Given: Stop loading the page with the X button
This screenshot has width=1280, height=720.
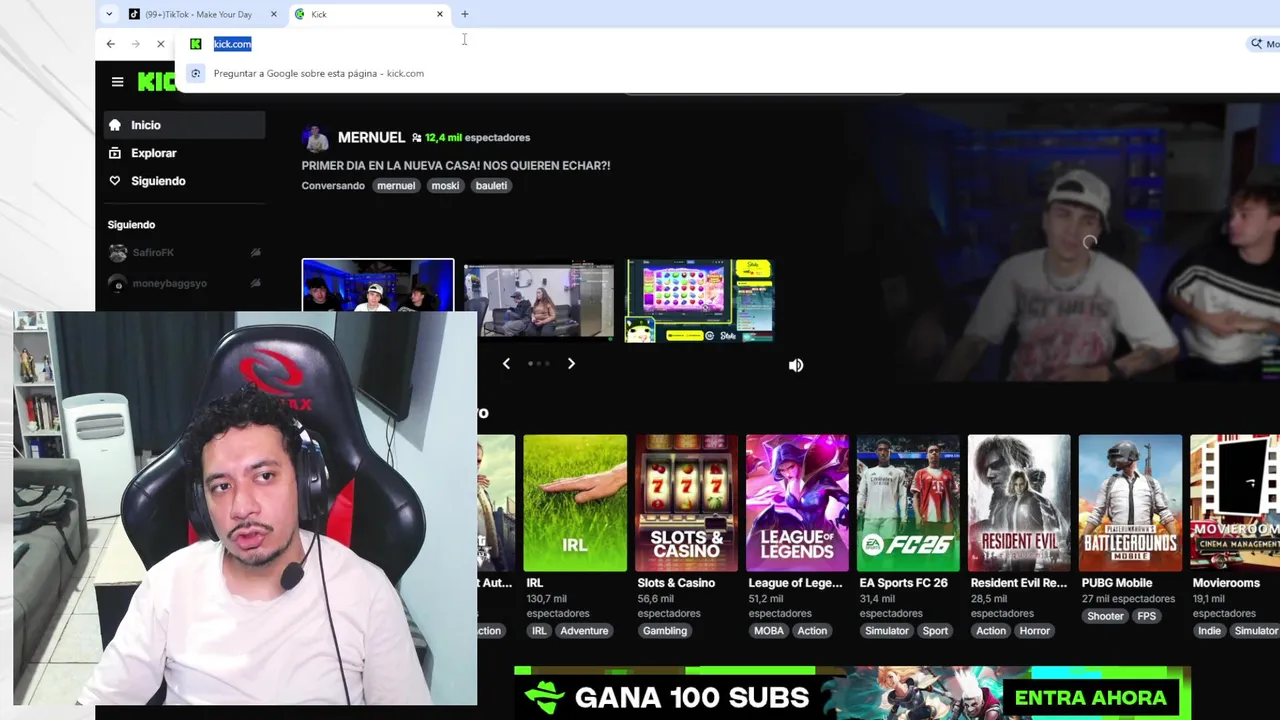Looking at the screenshot, I should pyautogui.click(x=160, y=44).
